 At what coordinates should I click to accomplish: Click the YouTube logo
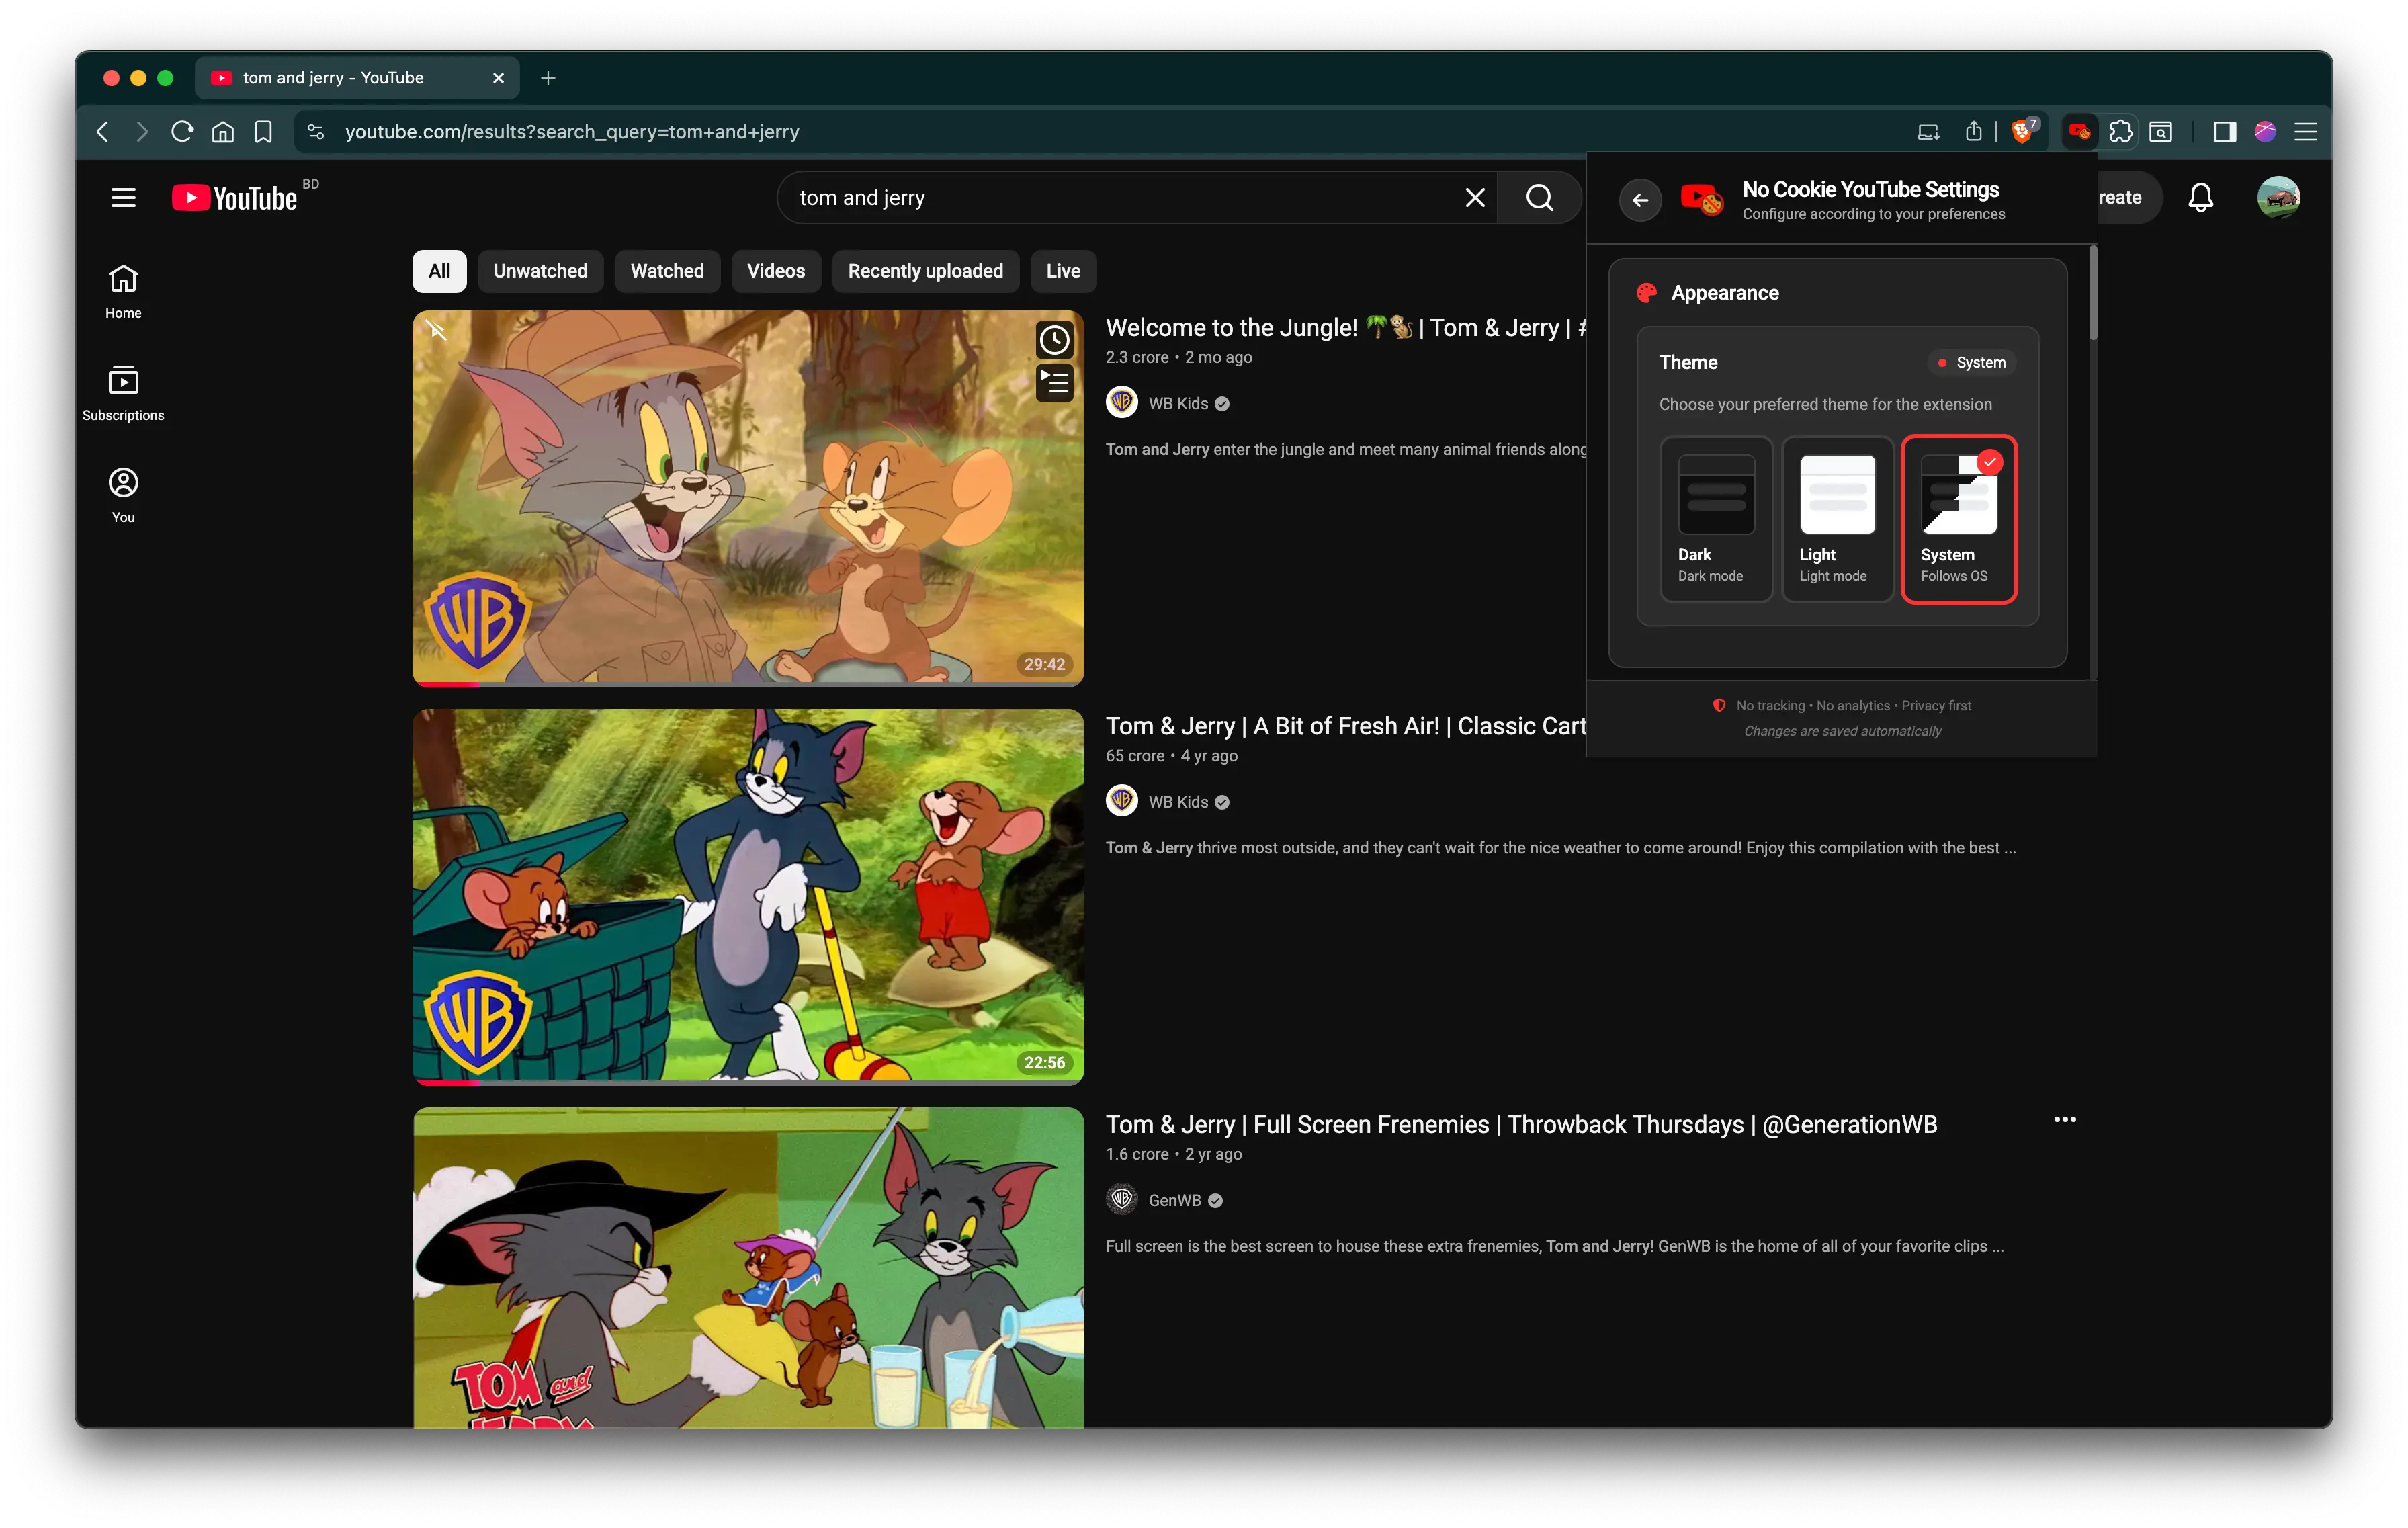click(x=235, y=197)
